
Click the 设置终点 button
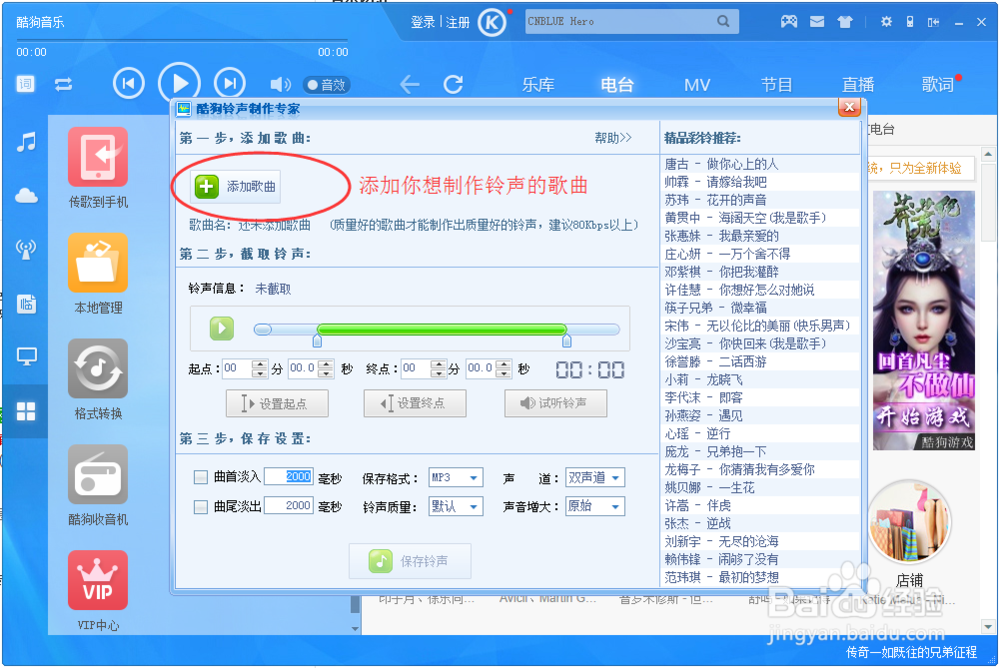[x=415, y=403]
